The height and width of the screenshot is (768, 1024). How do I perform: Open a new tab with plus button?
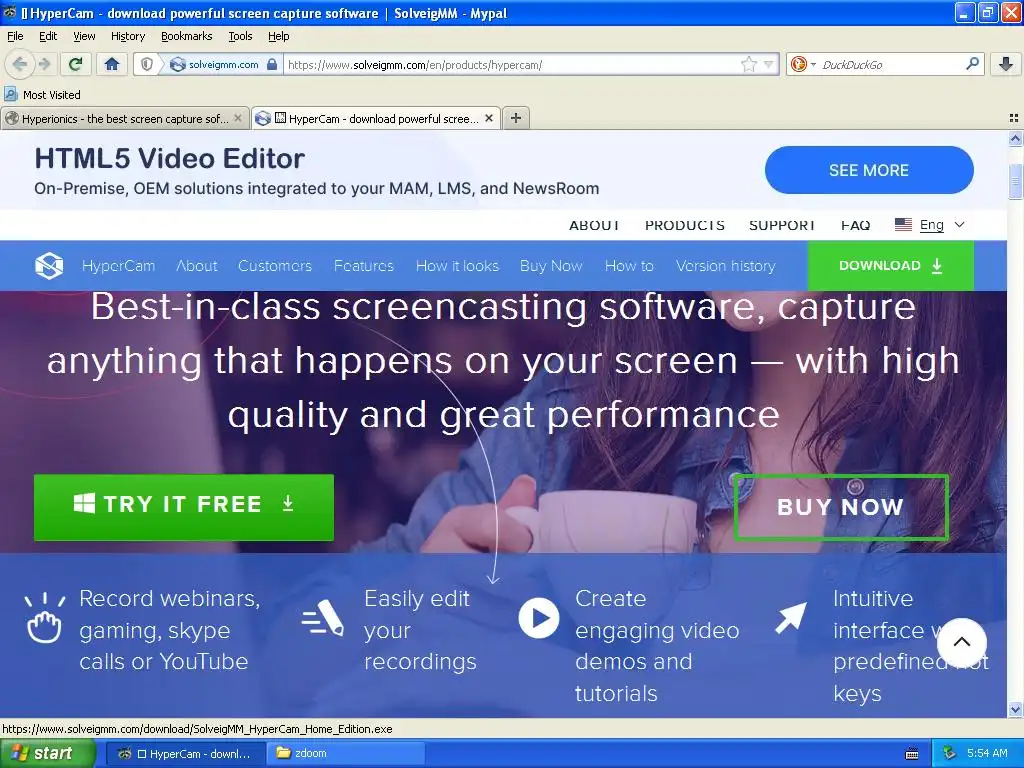(x=516, y=118)
